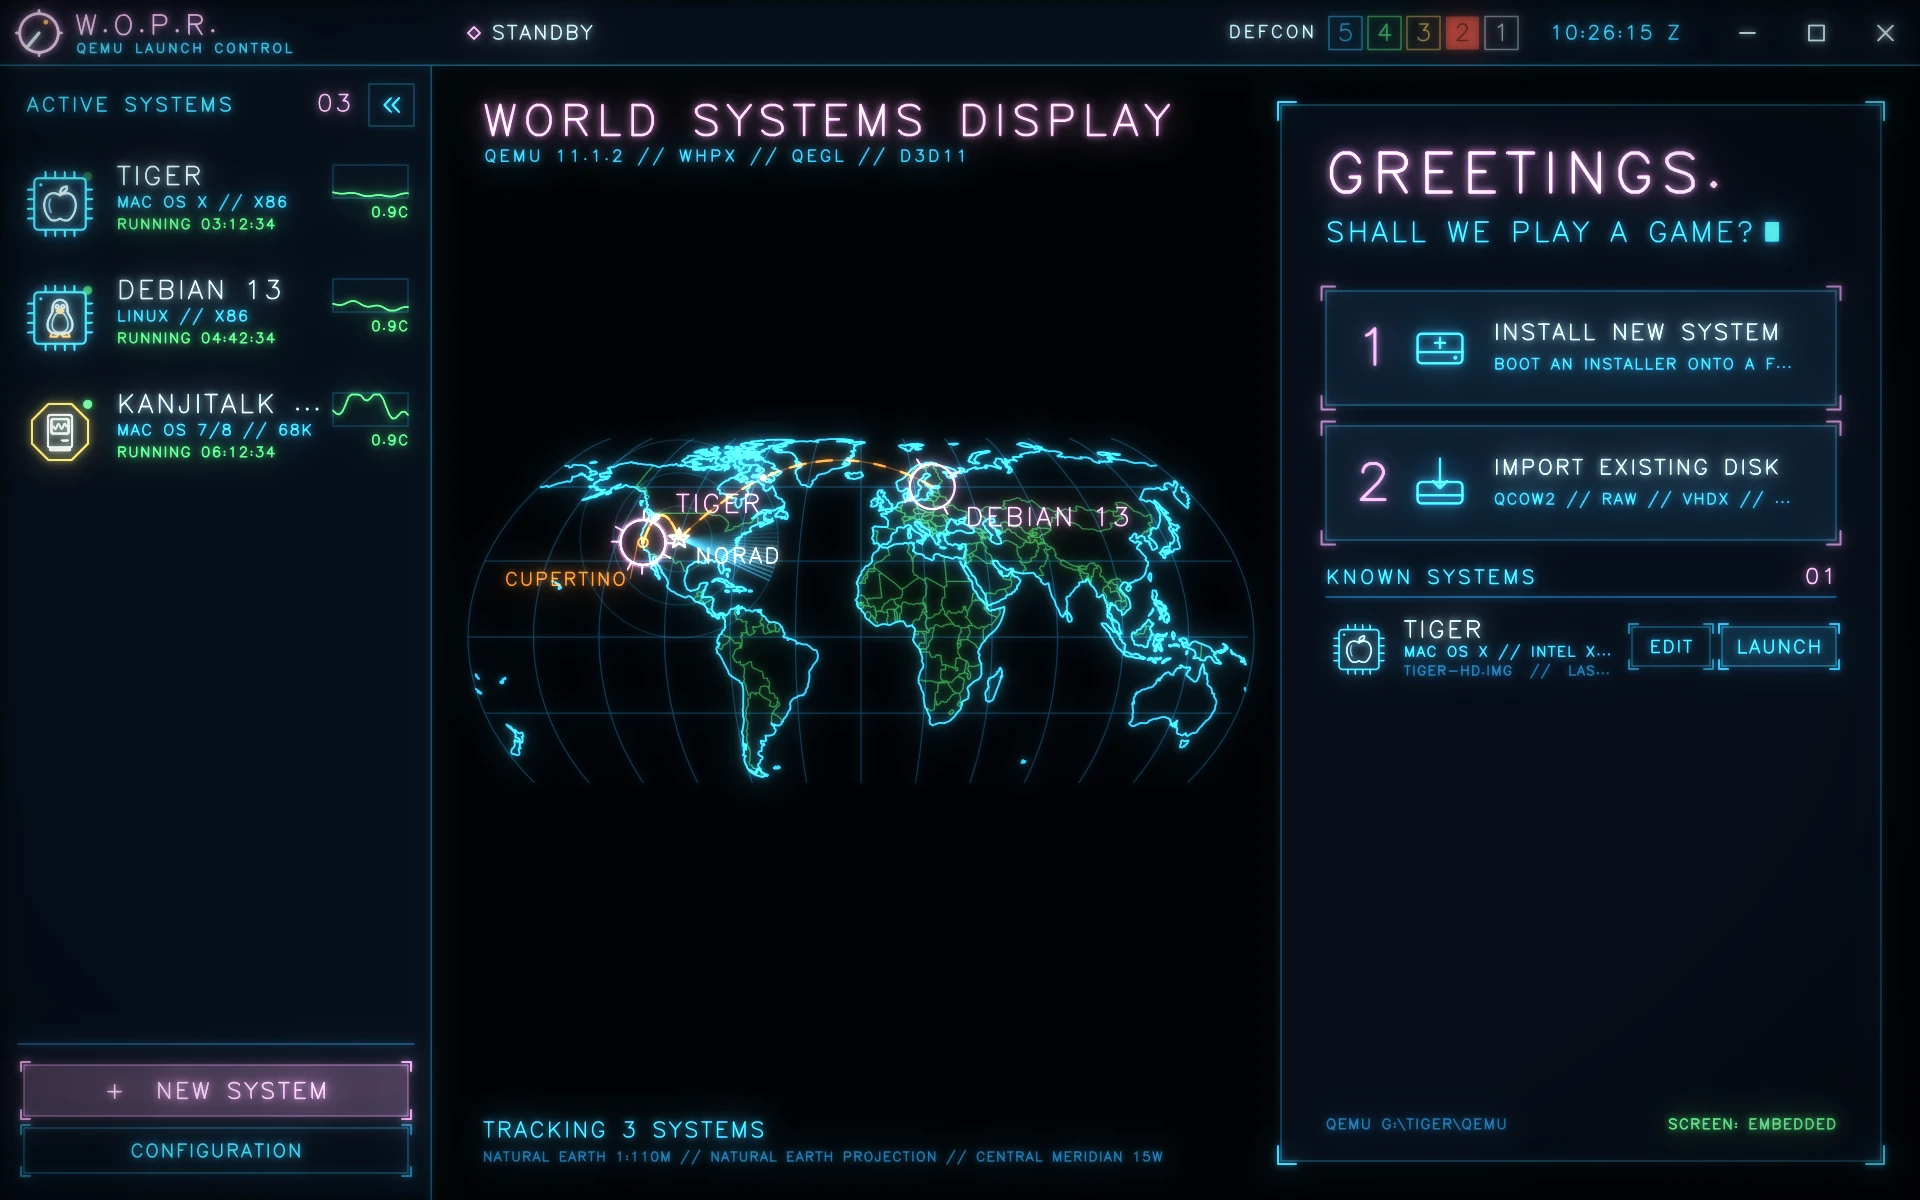The height and width of the screenshot is (1200, 1920).
Task: Click the 10:26:15 Z clock
Action: (x=1615, y=33)
